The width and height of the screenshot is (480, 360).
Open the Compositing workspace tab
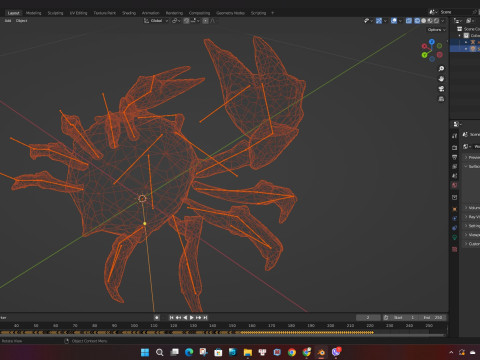coord(199,13)
